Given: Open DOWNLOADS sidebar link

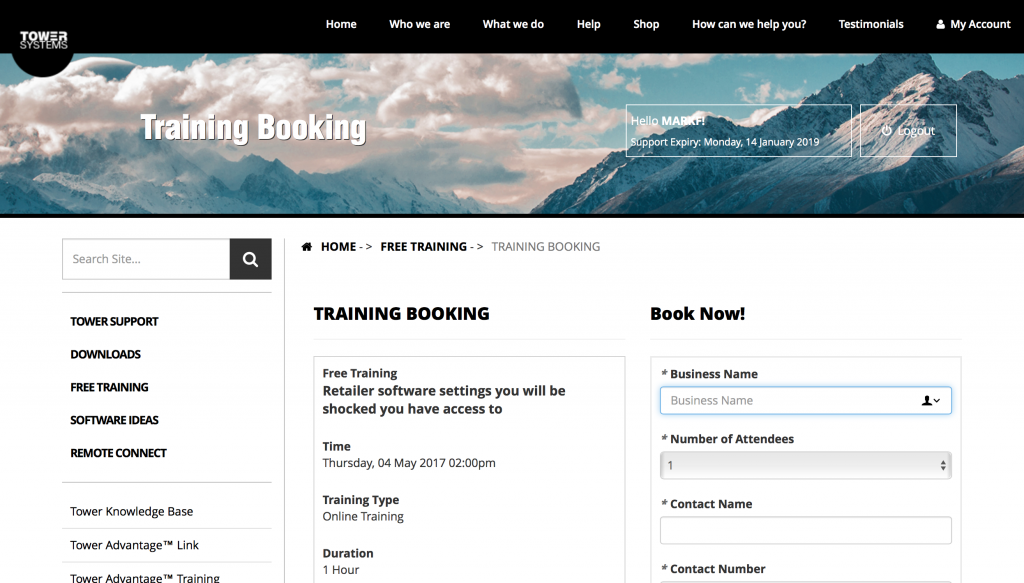Looking at the screenshot, I should (x=105, y=355).
